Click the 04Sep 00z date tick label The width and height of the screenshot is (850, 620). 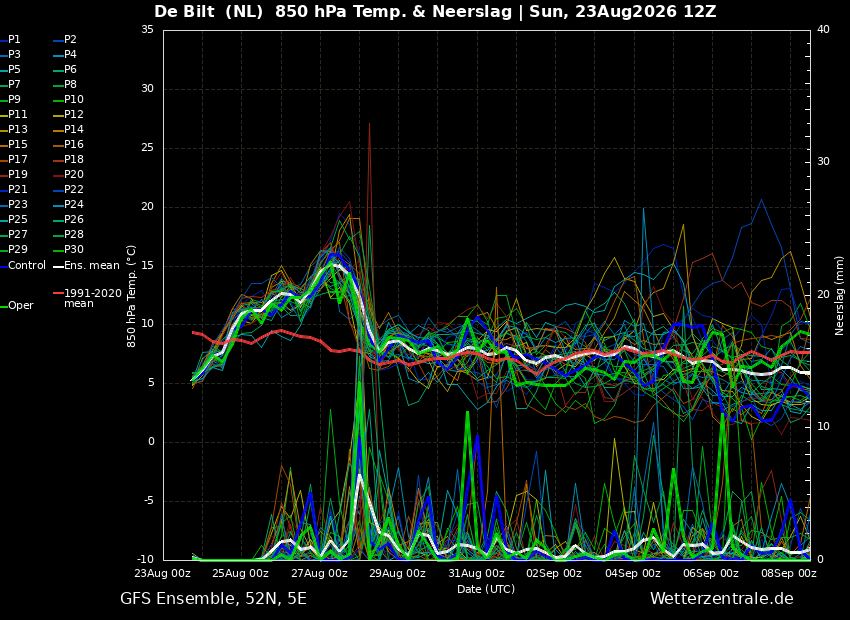[x=633, y=573]
